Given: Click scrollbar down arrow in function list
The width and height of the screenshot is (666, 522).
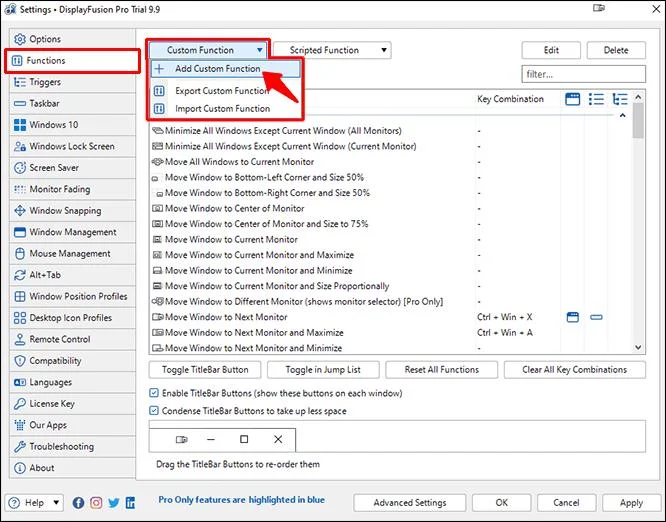Looking at the screenshot, I should [638, 347].
